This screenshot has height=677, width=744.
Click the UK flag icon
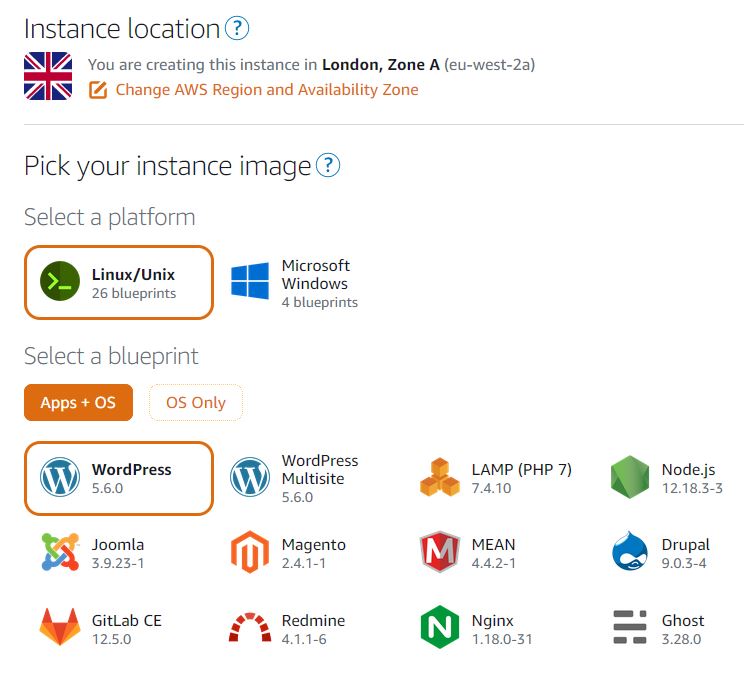(48, 76)
